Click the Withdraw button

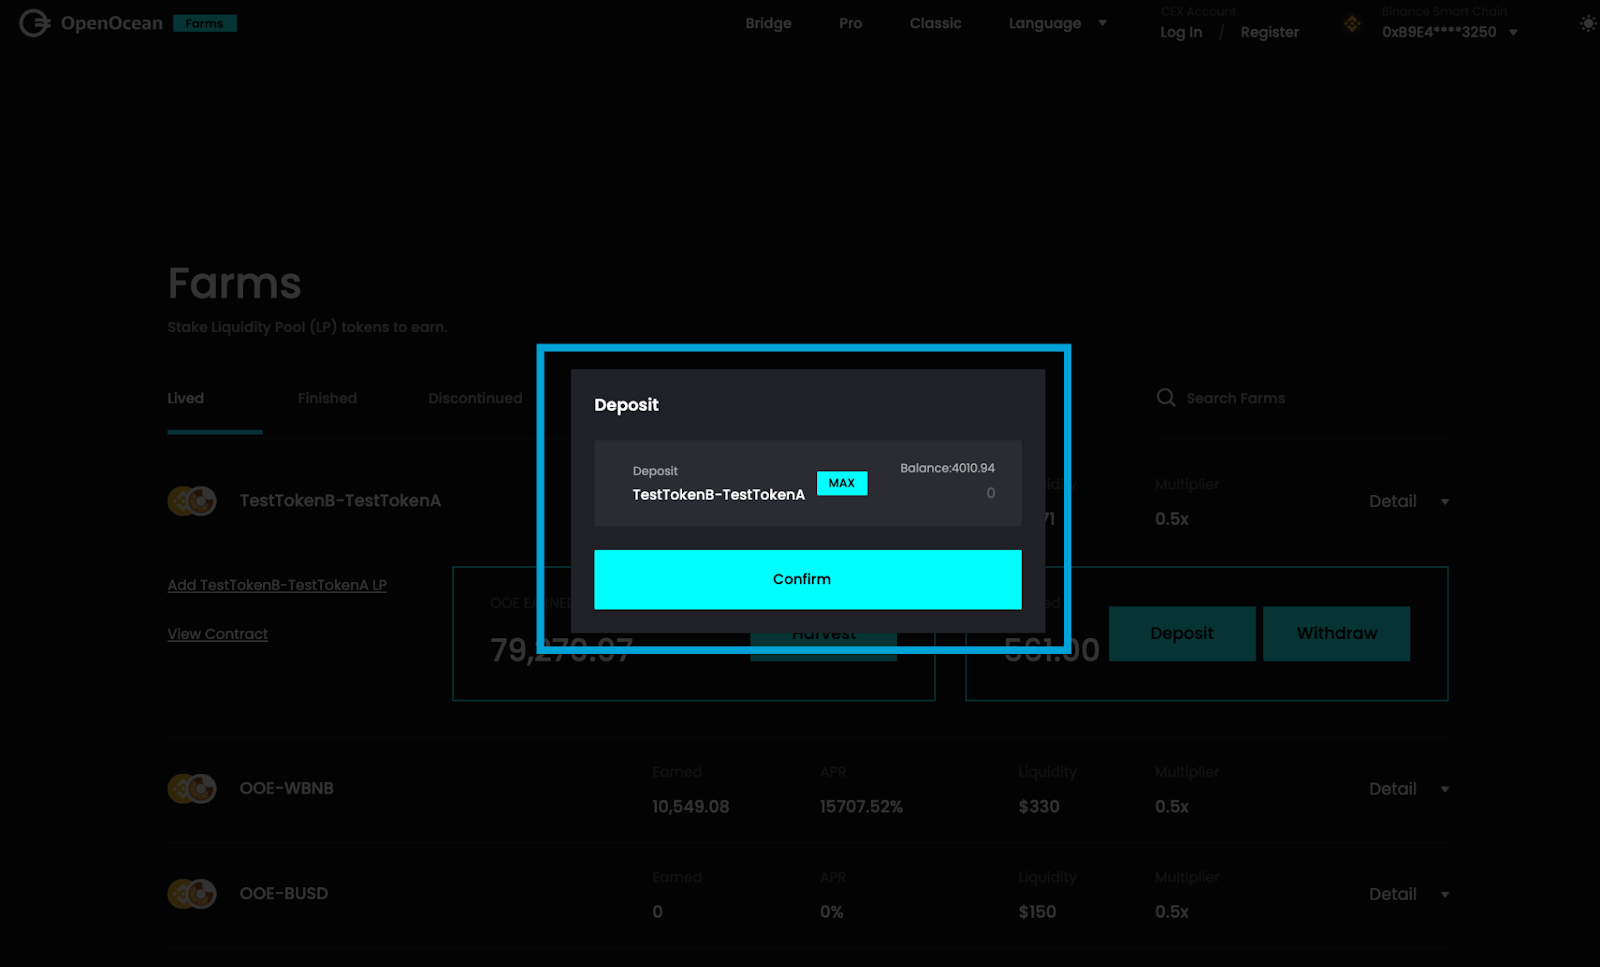(x=1337, y=633)
